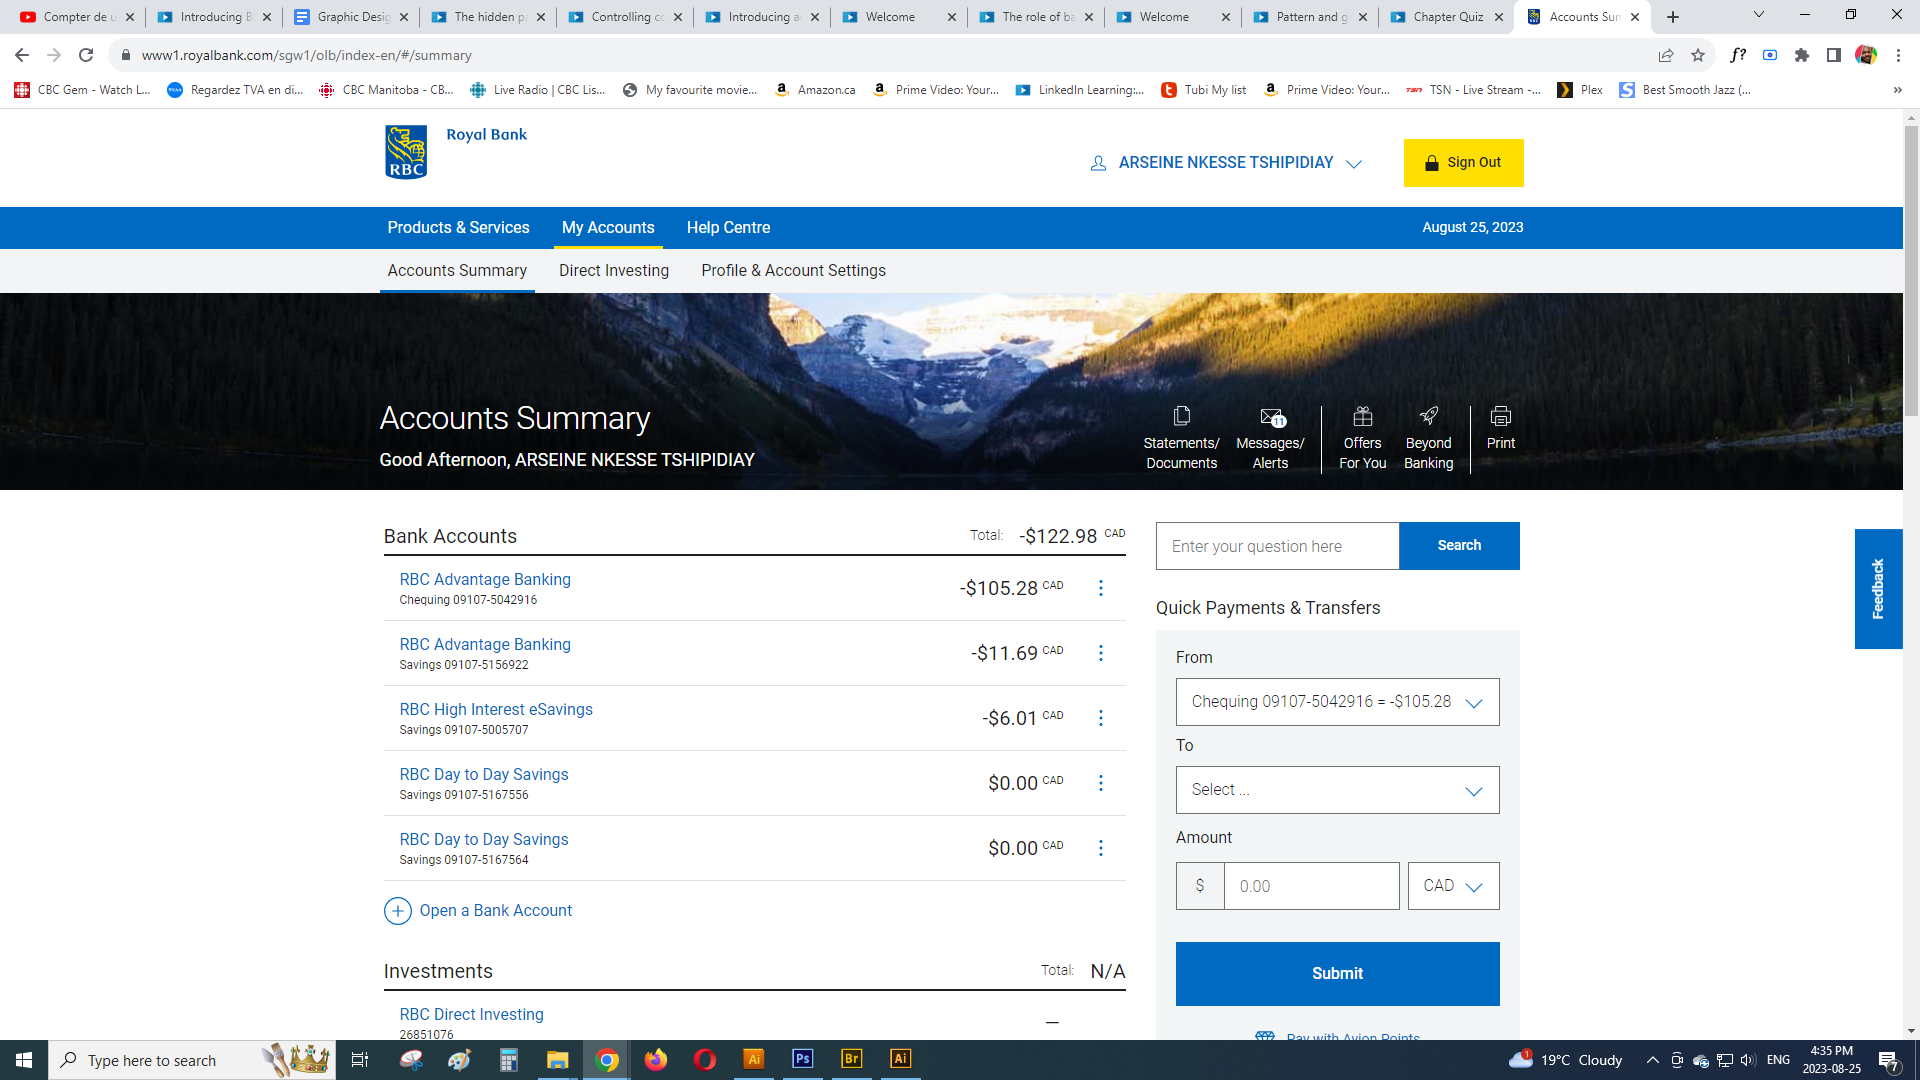The image size is (1920, 1080).
Task: Open options menu for Chequing 09107-5042916
Action: pos(1101,588)
